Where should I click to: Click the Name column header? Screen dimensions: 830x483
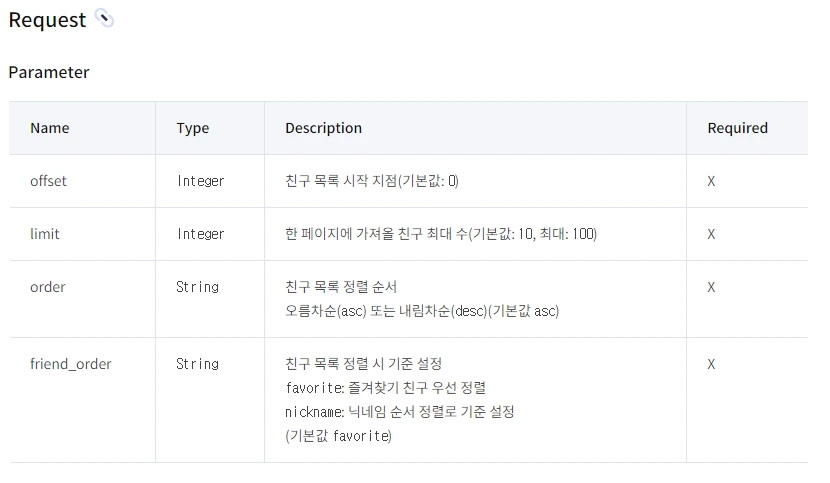(x=50, y=128)
